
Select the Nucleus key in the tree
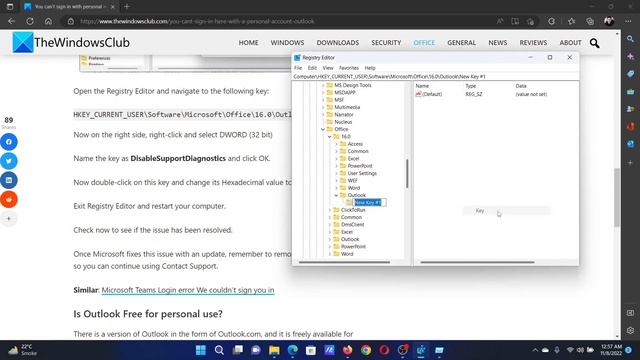(x=343, y=122)
